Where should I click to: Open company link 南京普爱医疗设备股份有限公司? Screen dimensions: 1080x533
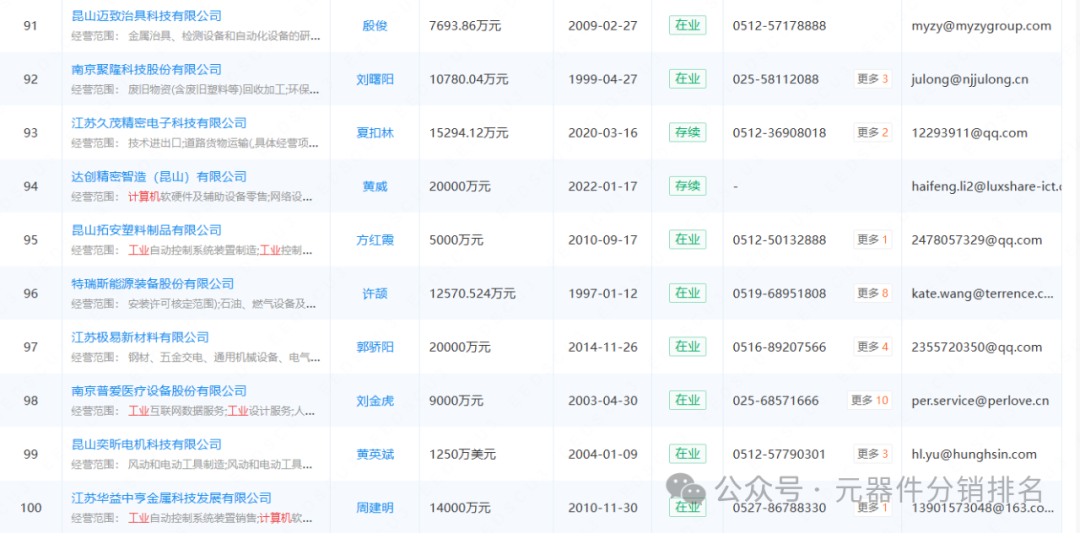tap(159, 391)
